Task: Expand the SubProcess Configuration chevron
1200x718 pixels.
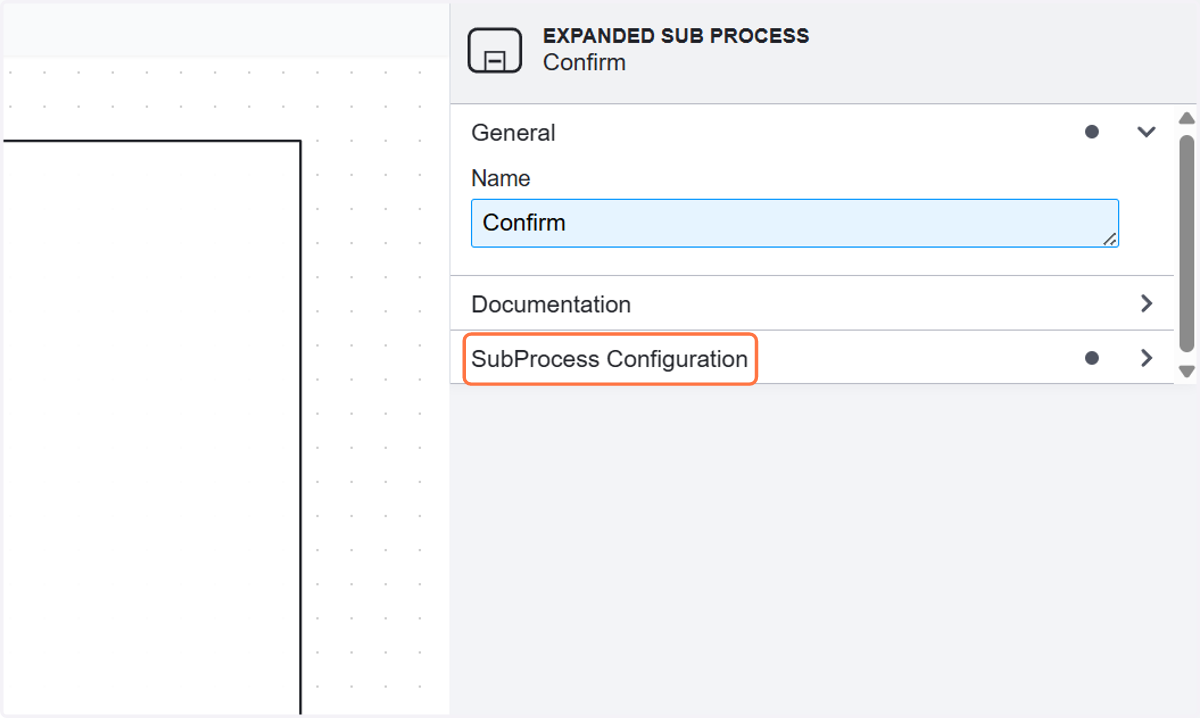Action: [1147, 358]
